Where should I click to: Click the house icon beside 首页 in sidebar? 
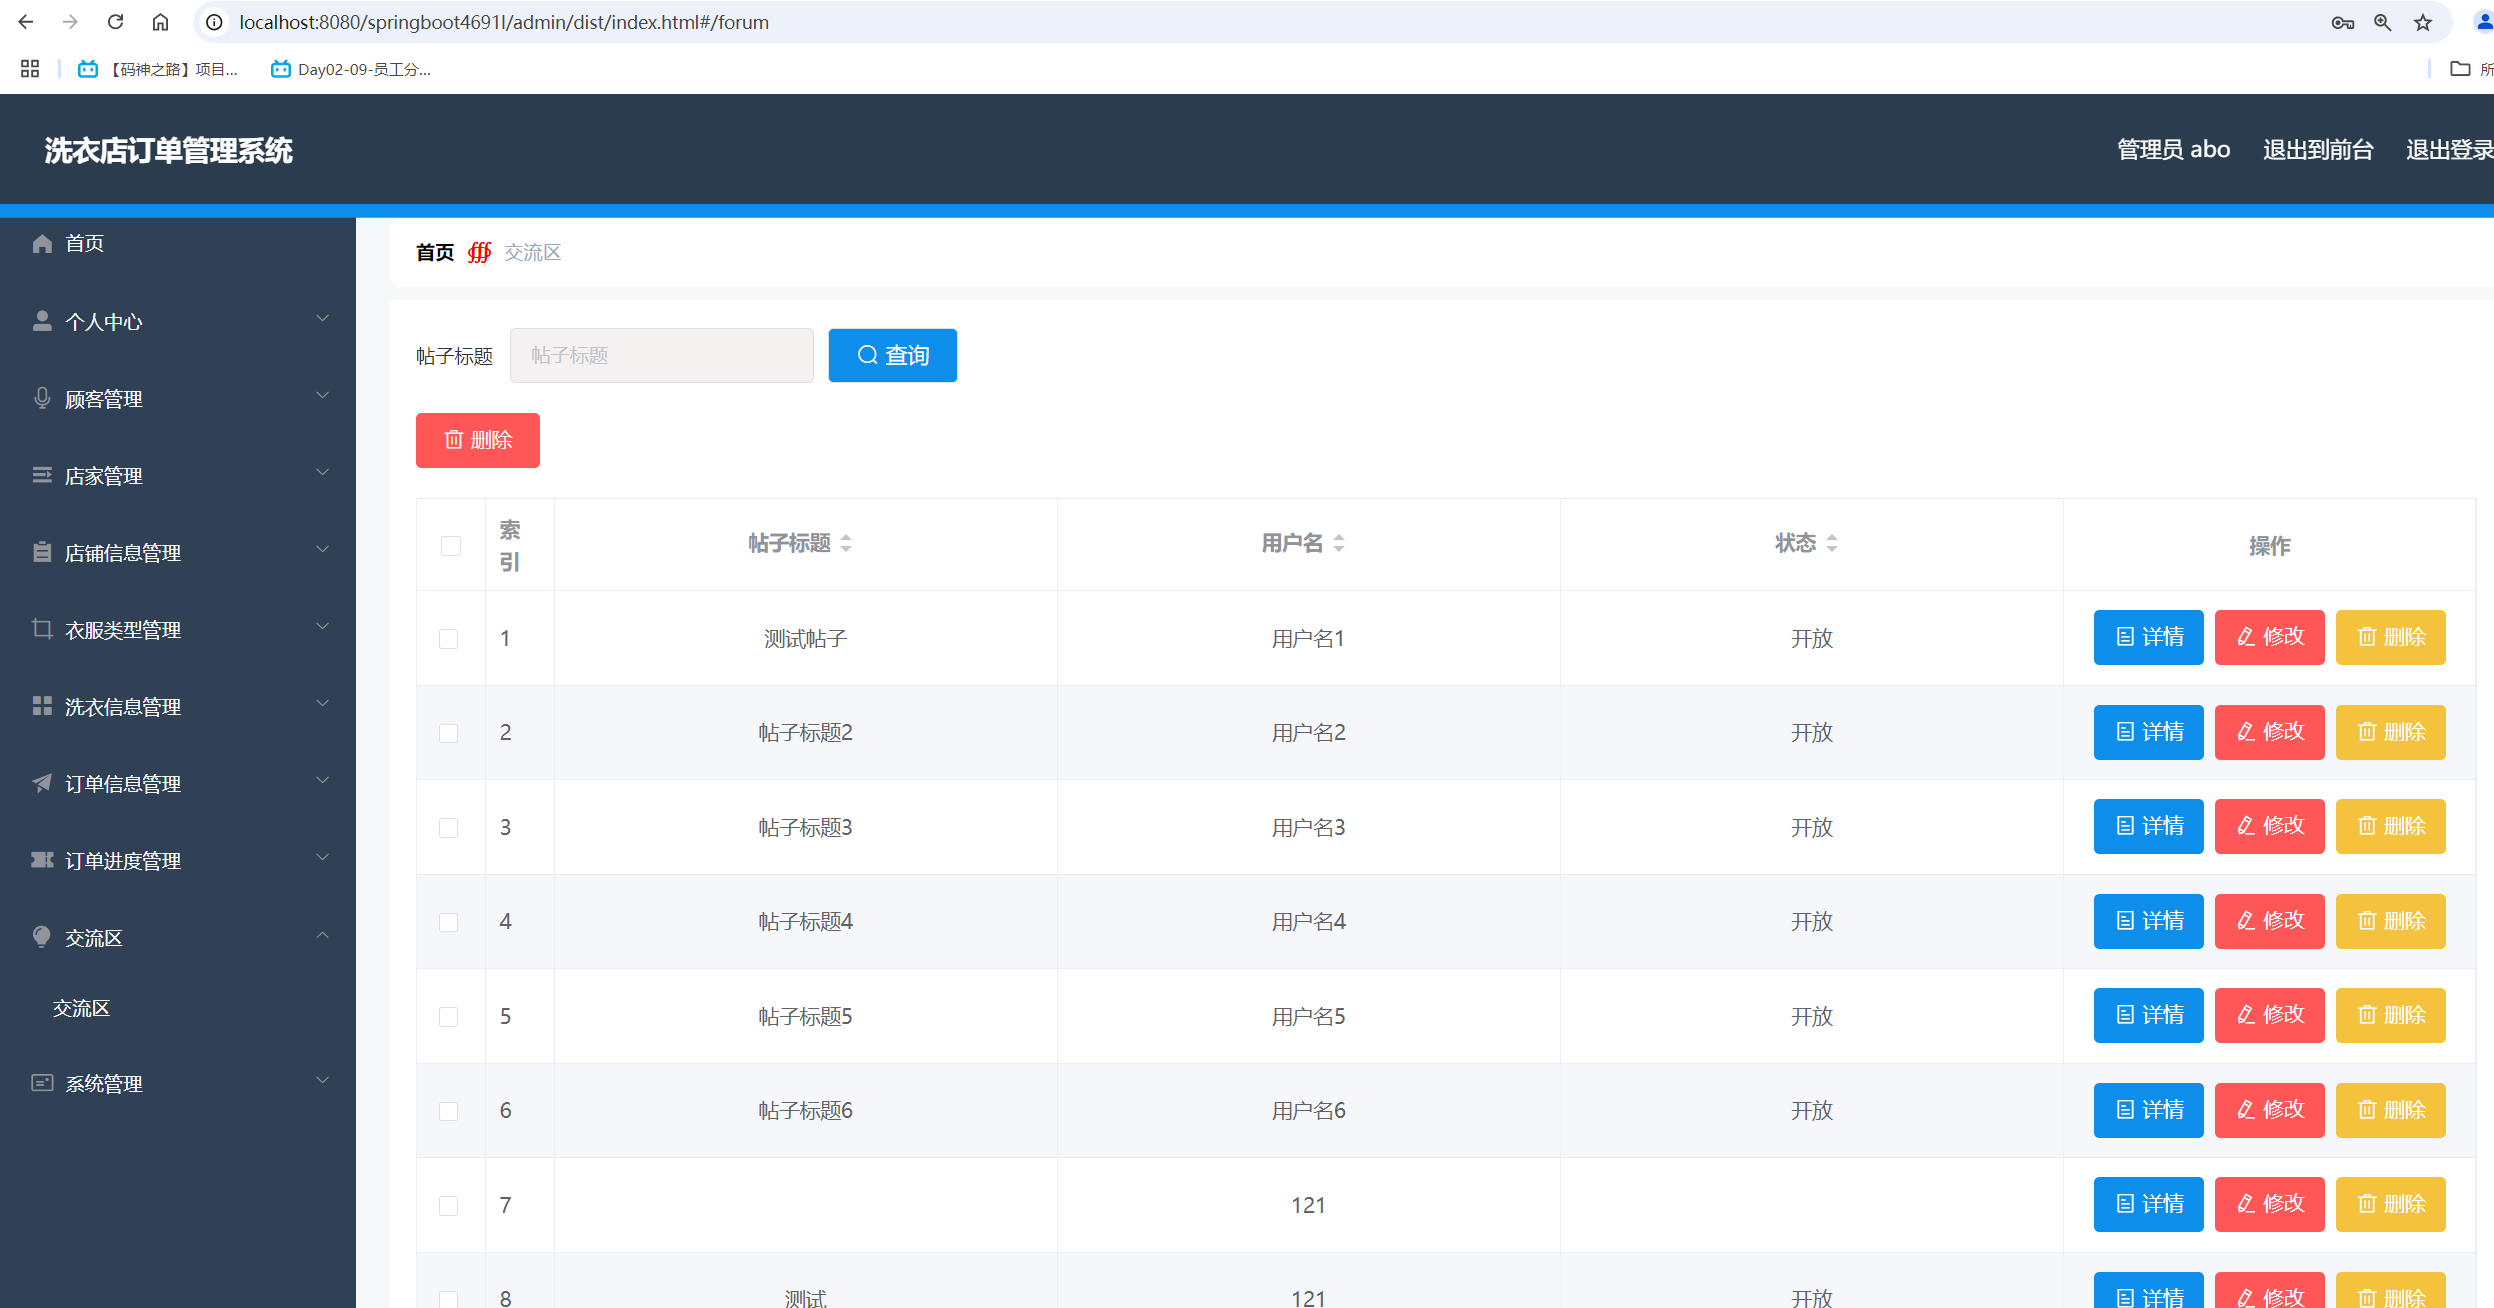[x=42, y=244]
